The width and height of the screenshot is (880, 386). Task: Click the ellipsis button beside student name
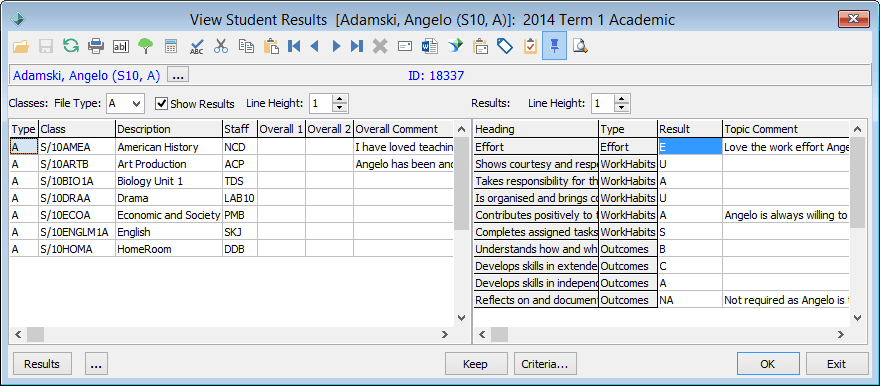click(x=178, y=75)
